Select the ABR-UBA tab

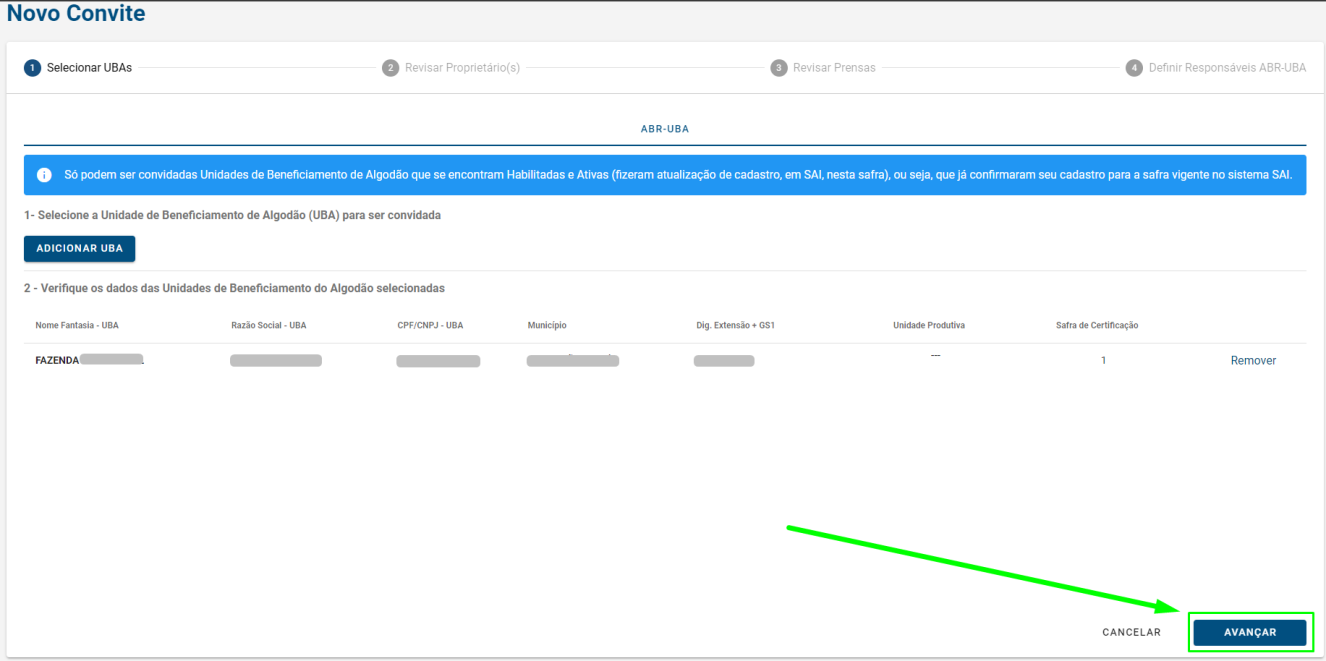[x=664, y=129]
